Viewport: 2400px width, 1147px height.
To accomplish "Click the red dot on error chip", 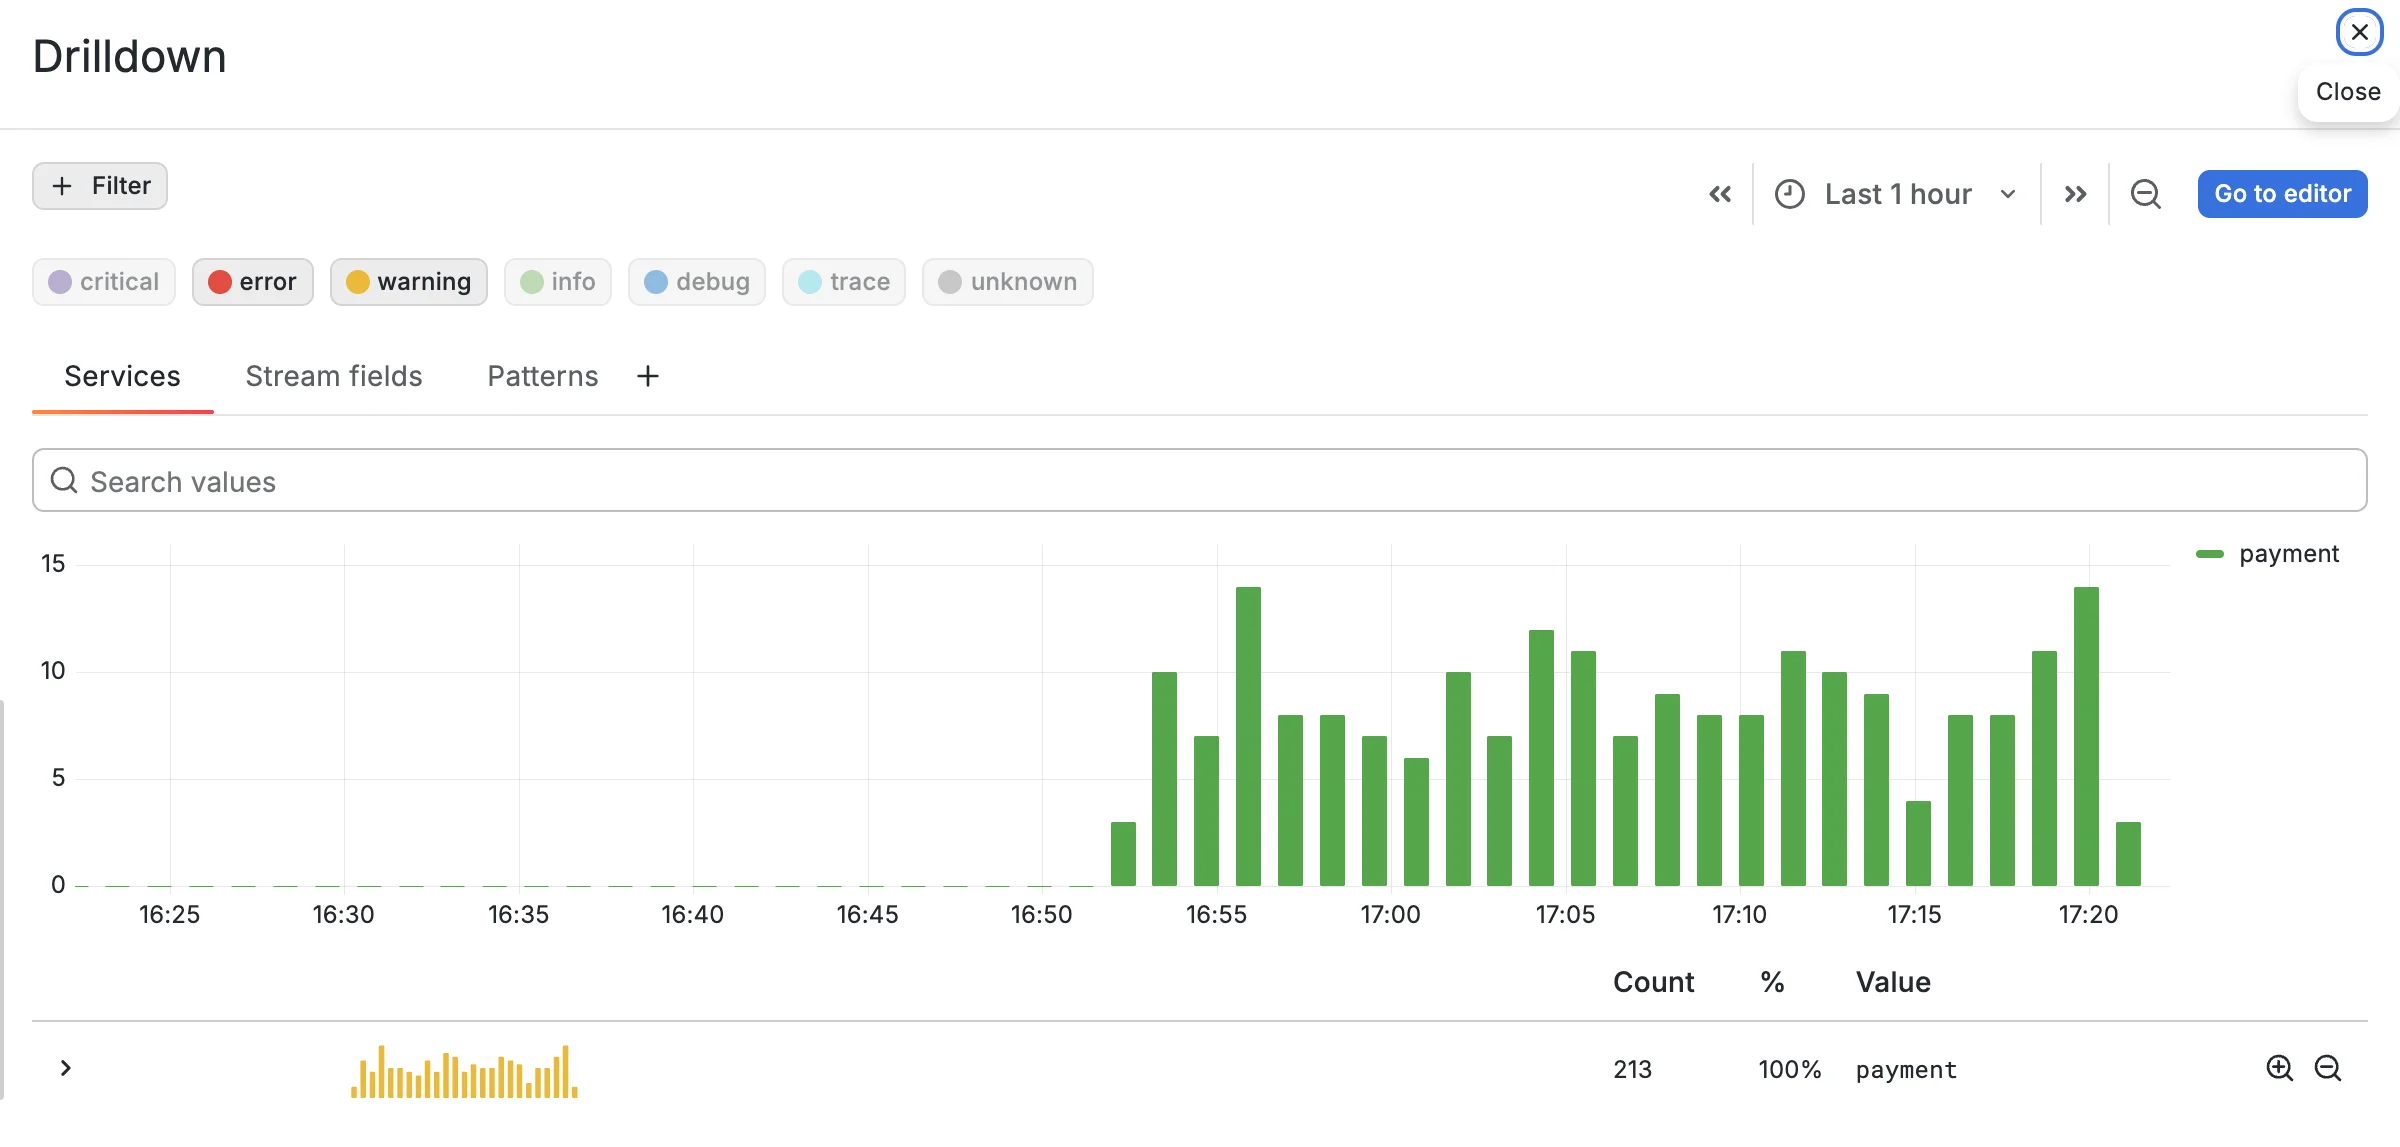I will coord(220,282).
